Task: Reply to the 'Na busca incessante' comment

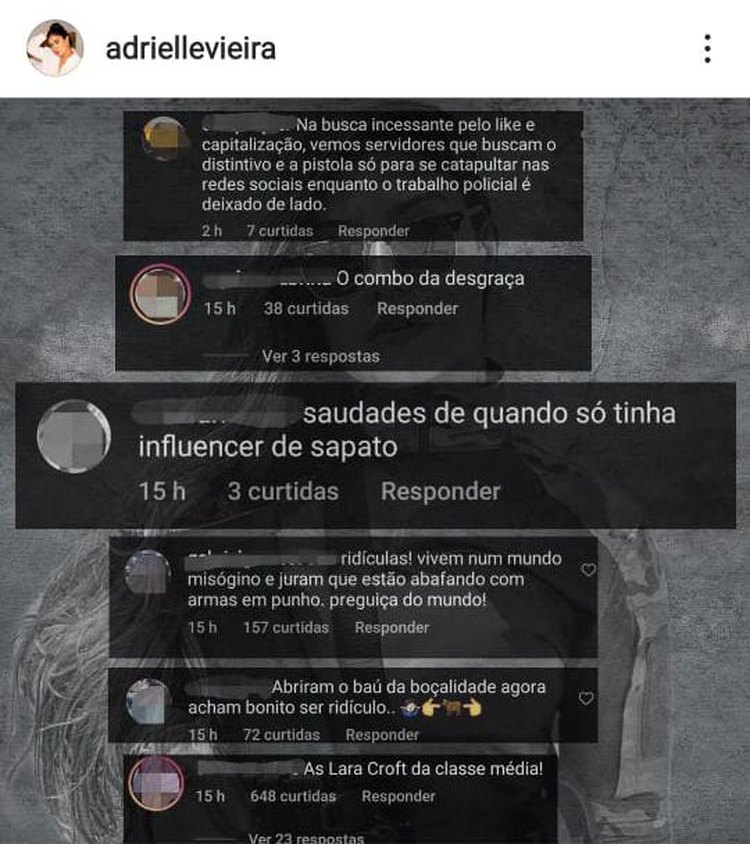Action: click(x=374, y=231)
